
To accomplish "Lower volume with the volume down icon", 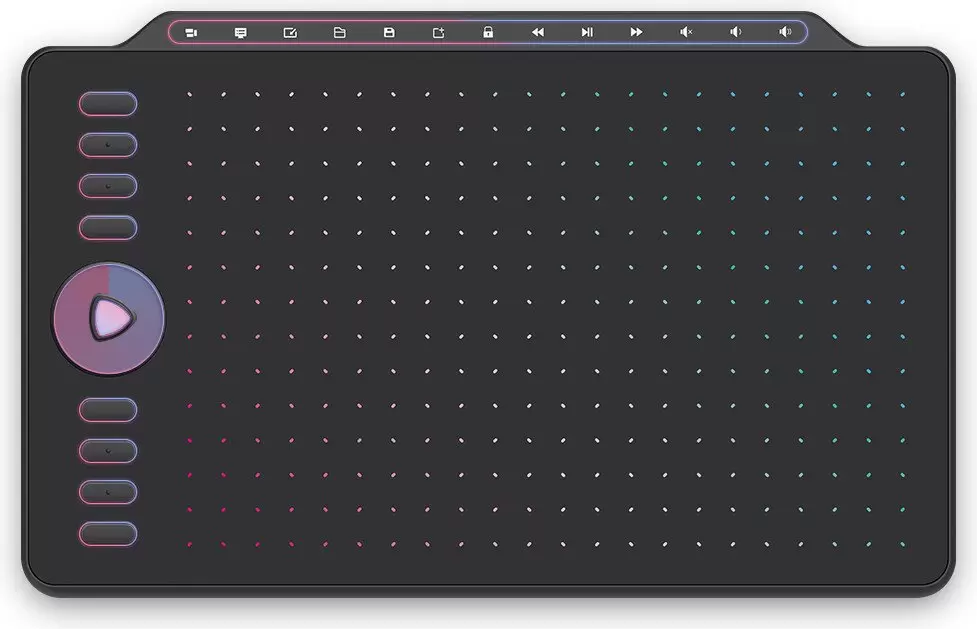I will [x=735, y=33].
